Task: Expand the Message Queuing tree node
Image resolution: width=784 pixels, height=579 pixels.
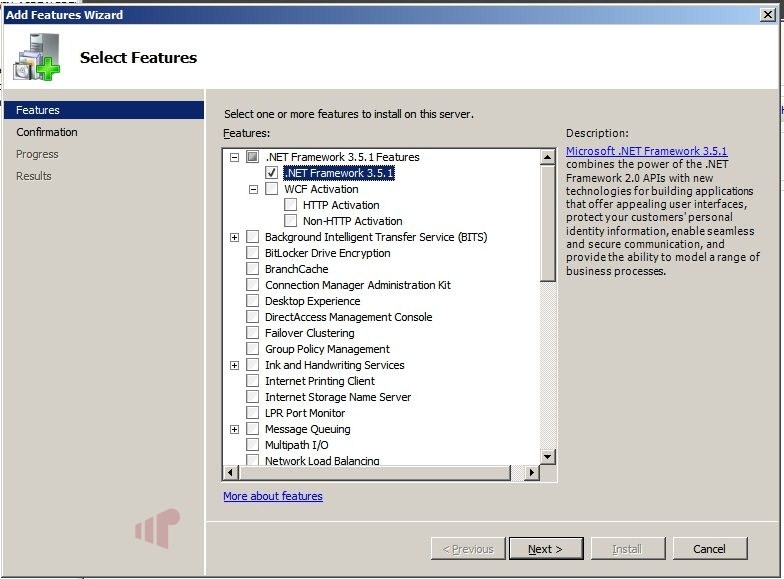Action: [x=234, y=430]
